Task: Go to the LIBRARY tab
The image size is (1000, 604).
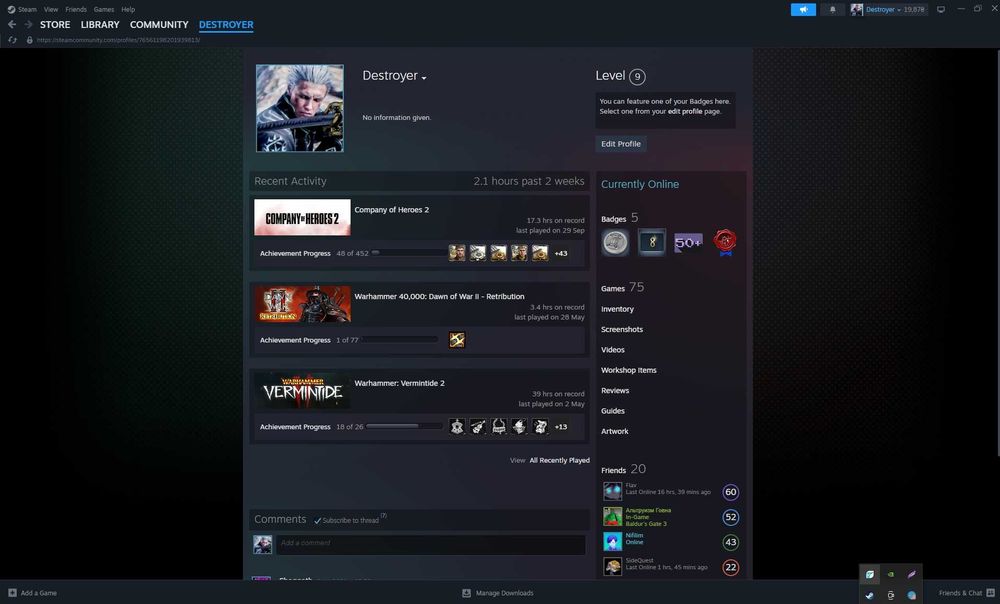Action: coord(100,25)
